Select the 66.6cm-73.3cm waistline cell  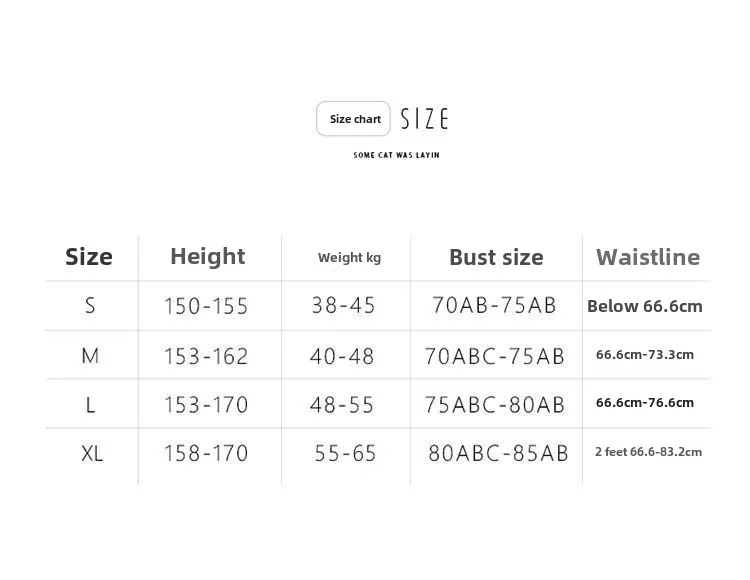click(x=645, y=355)
